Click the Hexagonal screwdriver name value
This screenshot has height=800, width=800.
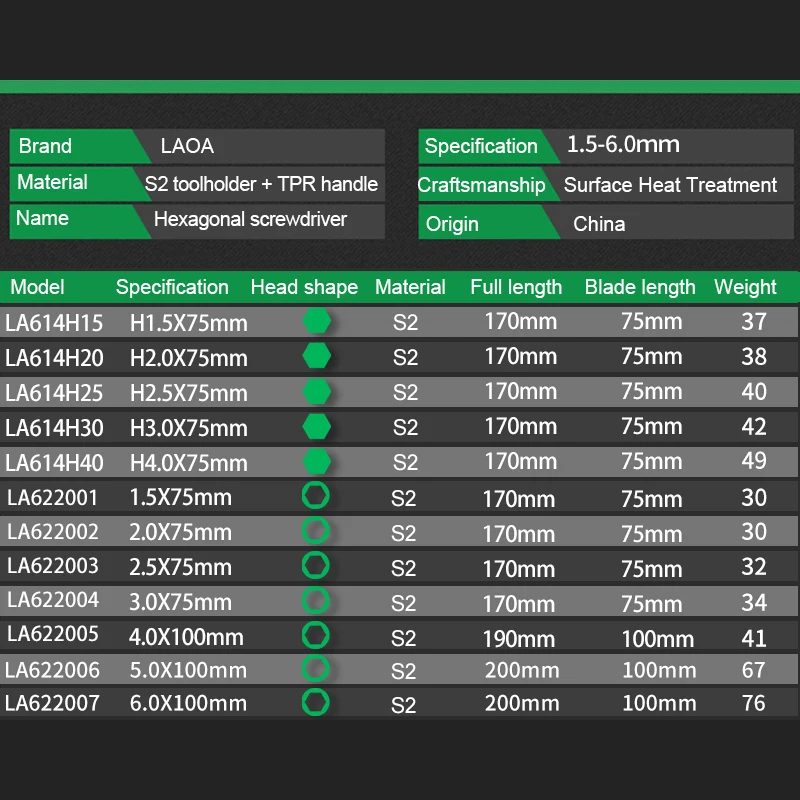251,219
